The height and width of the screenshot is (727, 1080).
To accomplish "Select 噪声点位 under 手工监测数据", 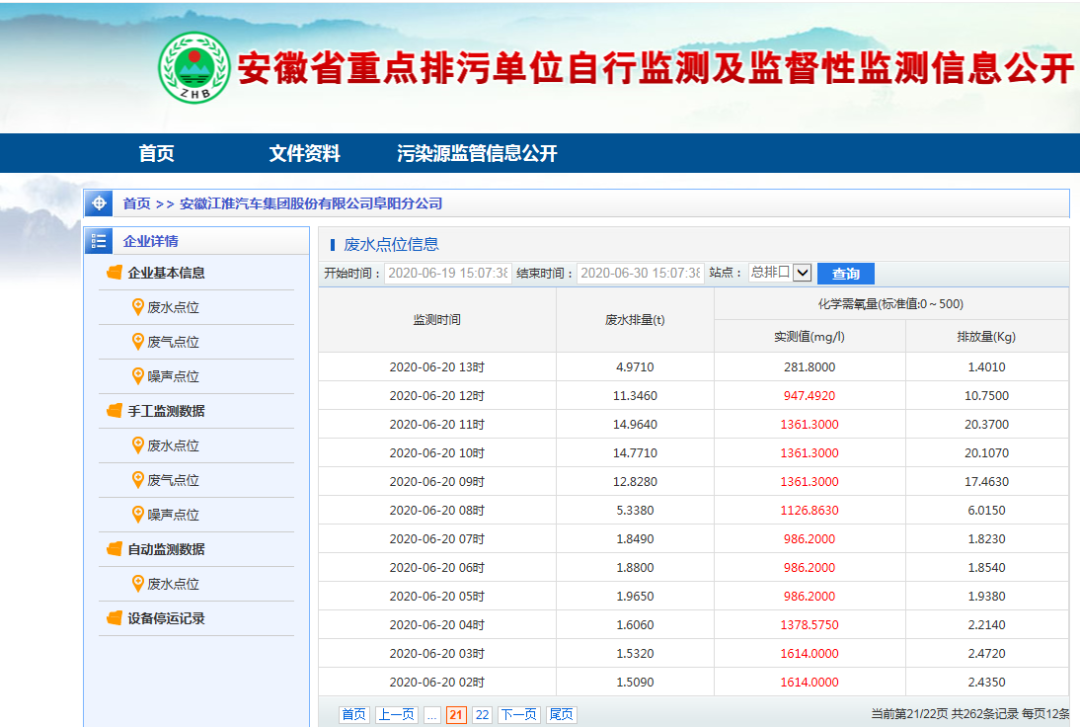I will coord(173,515).
